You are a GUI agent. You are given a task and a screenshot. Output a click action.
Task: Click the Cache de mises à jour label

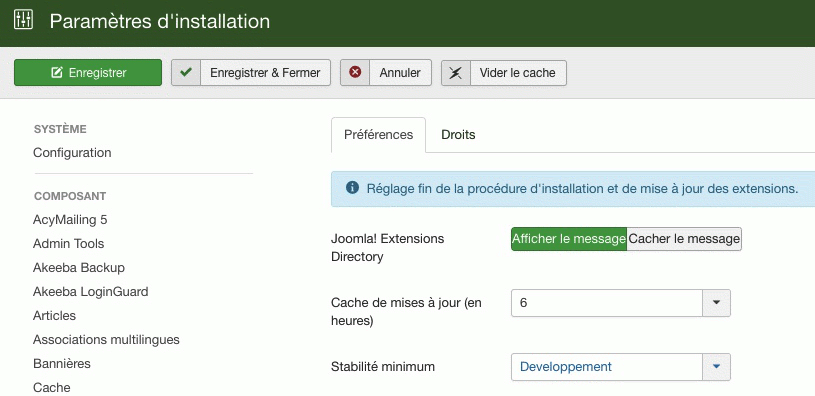406,312
